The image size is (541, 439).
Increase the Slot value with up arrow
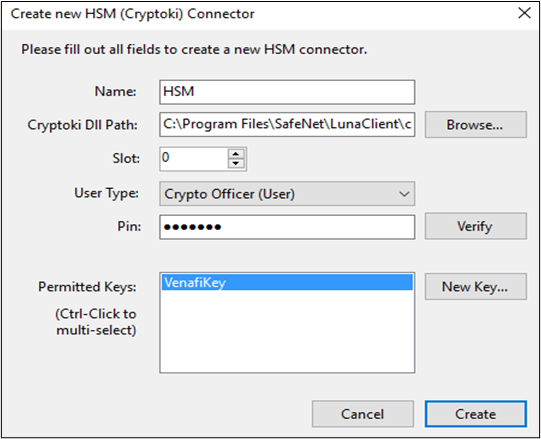click(236, 154)
